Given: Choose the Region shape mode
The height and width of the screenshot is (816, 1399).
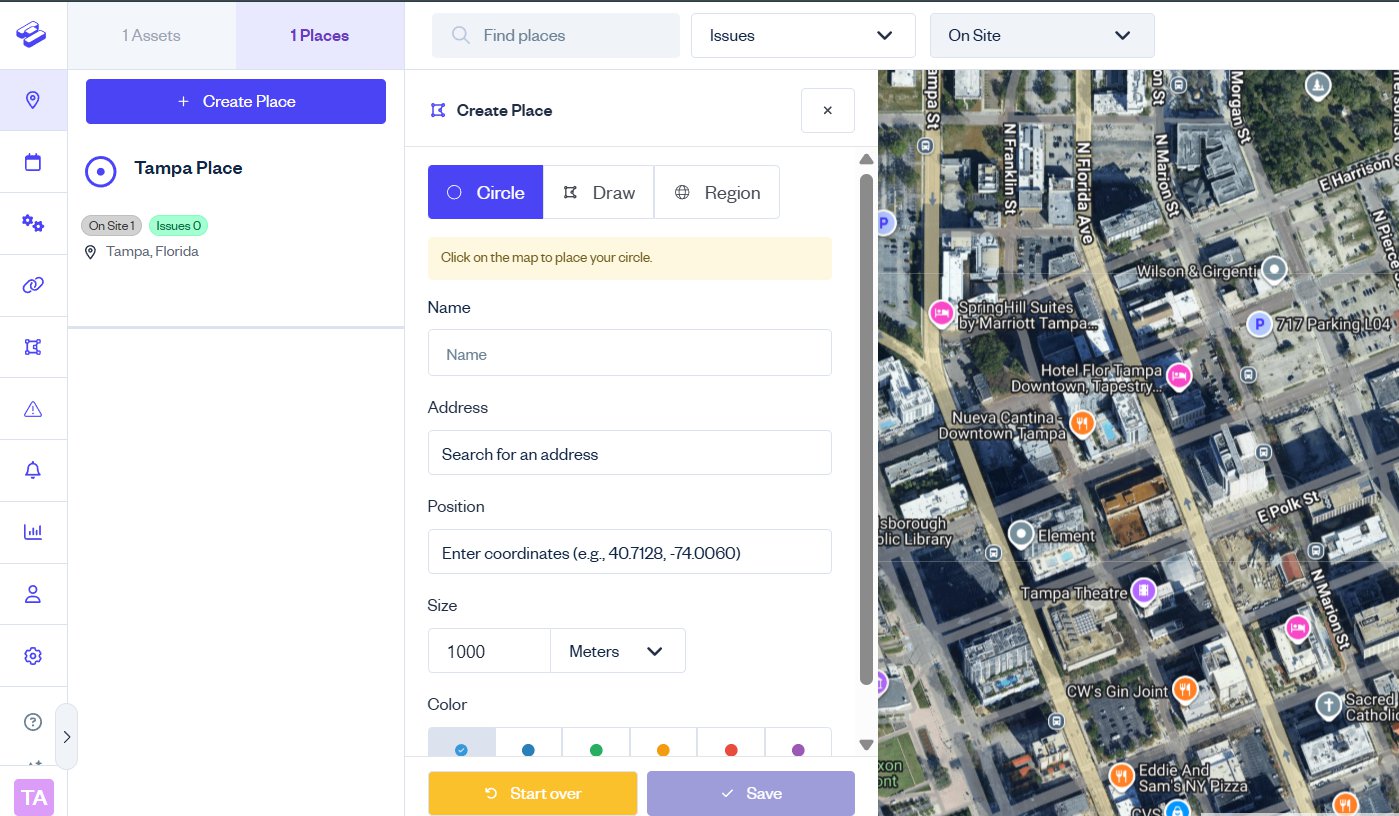Looking at the screenshot, I should 716,192.
